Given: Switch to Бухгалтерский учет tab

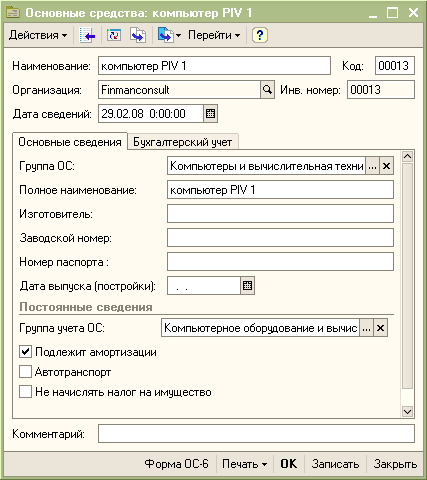Looking at the screenshot, I should pos(183,142).
